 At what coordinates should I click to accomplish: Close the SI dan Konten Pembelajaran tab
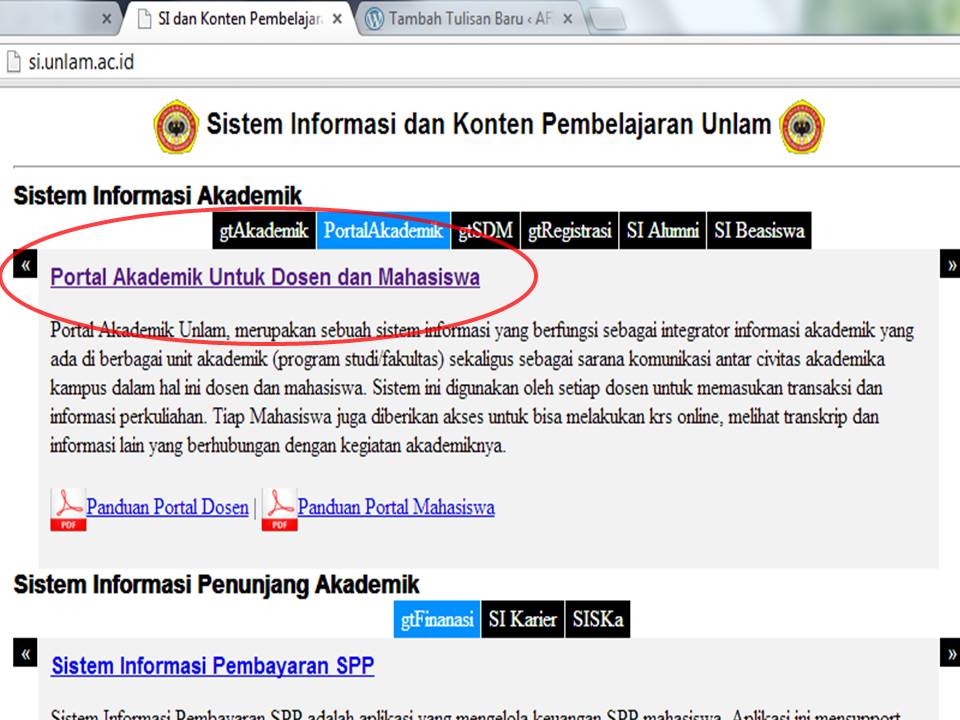[337, 19]
